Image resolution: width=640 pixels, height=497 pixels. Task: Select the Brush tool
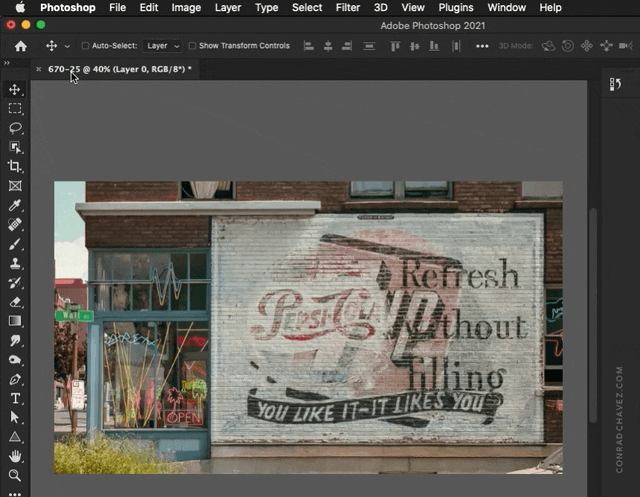(x=15, y=244)
